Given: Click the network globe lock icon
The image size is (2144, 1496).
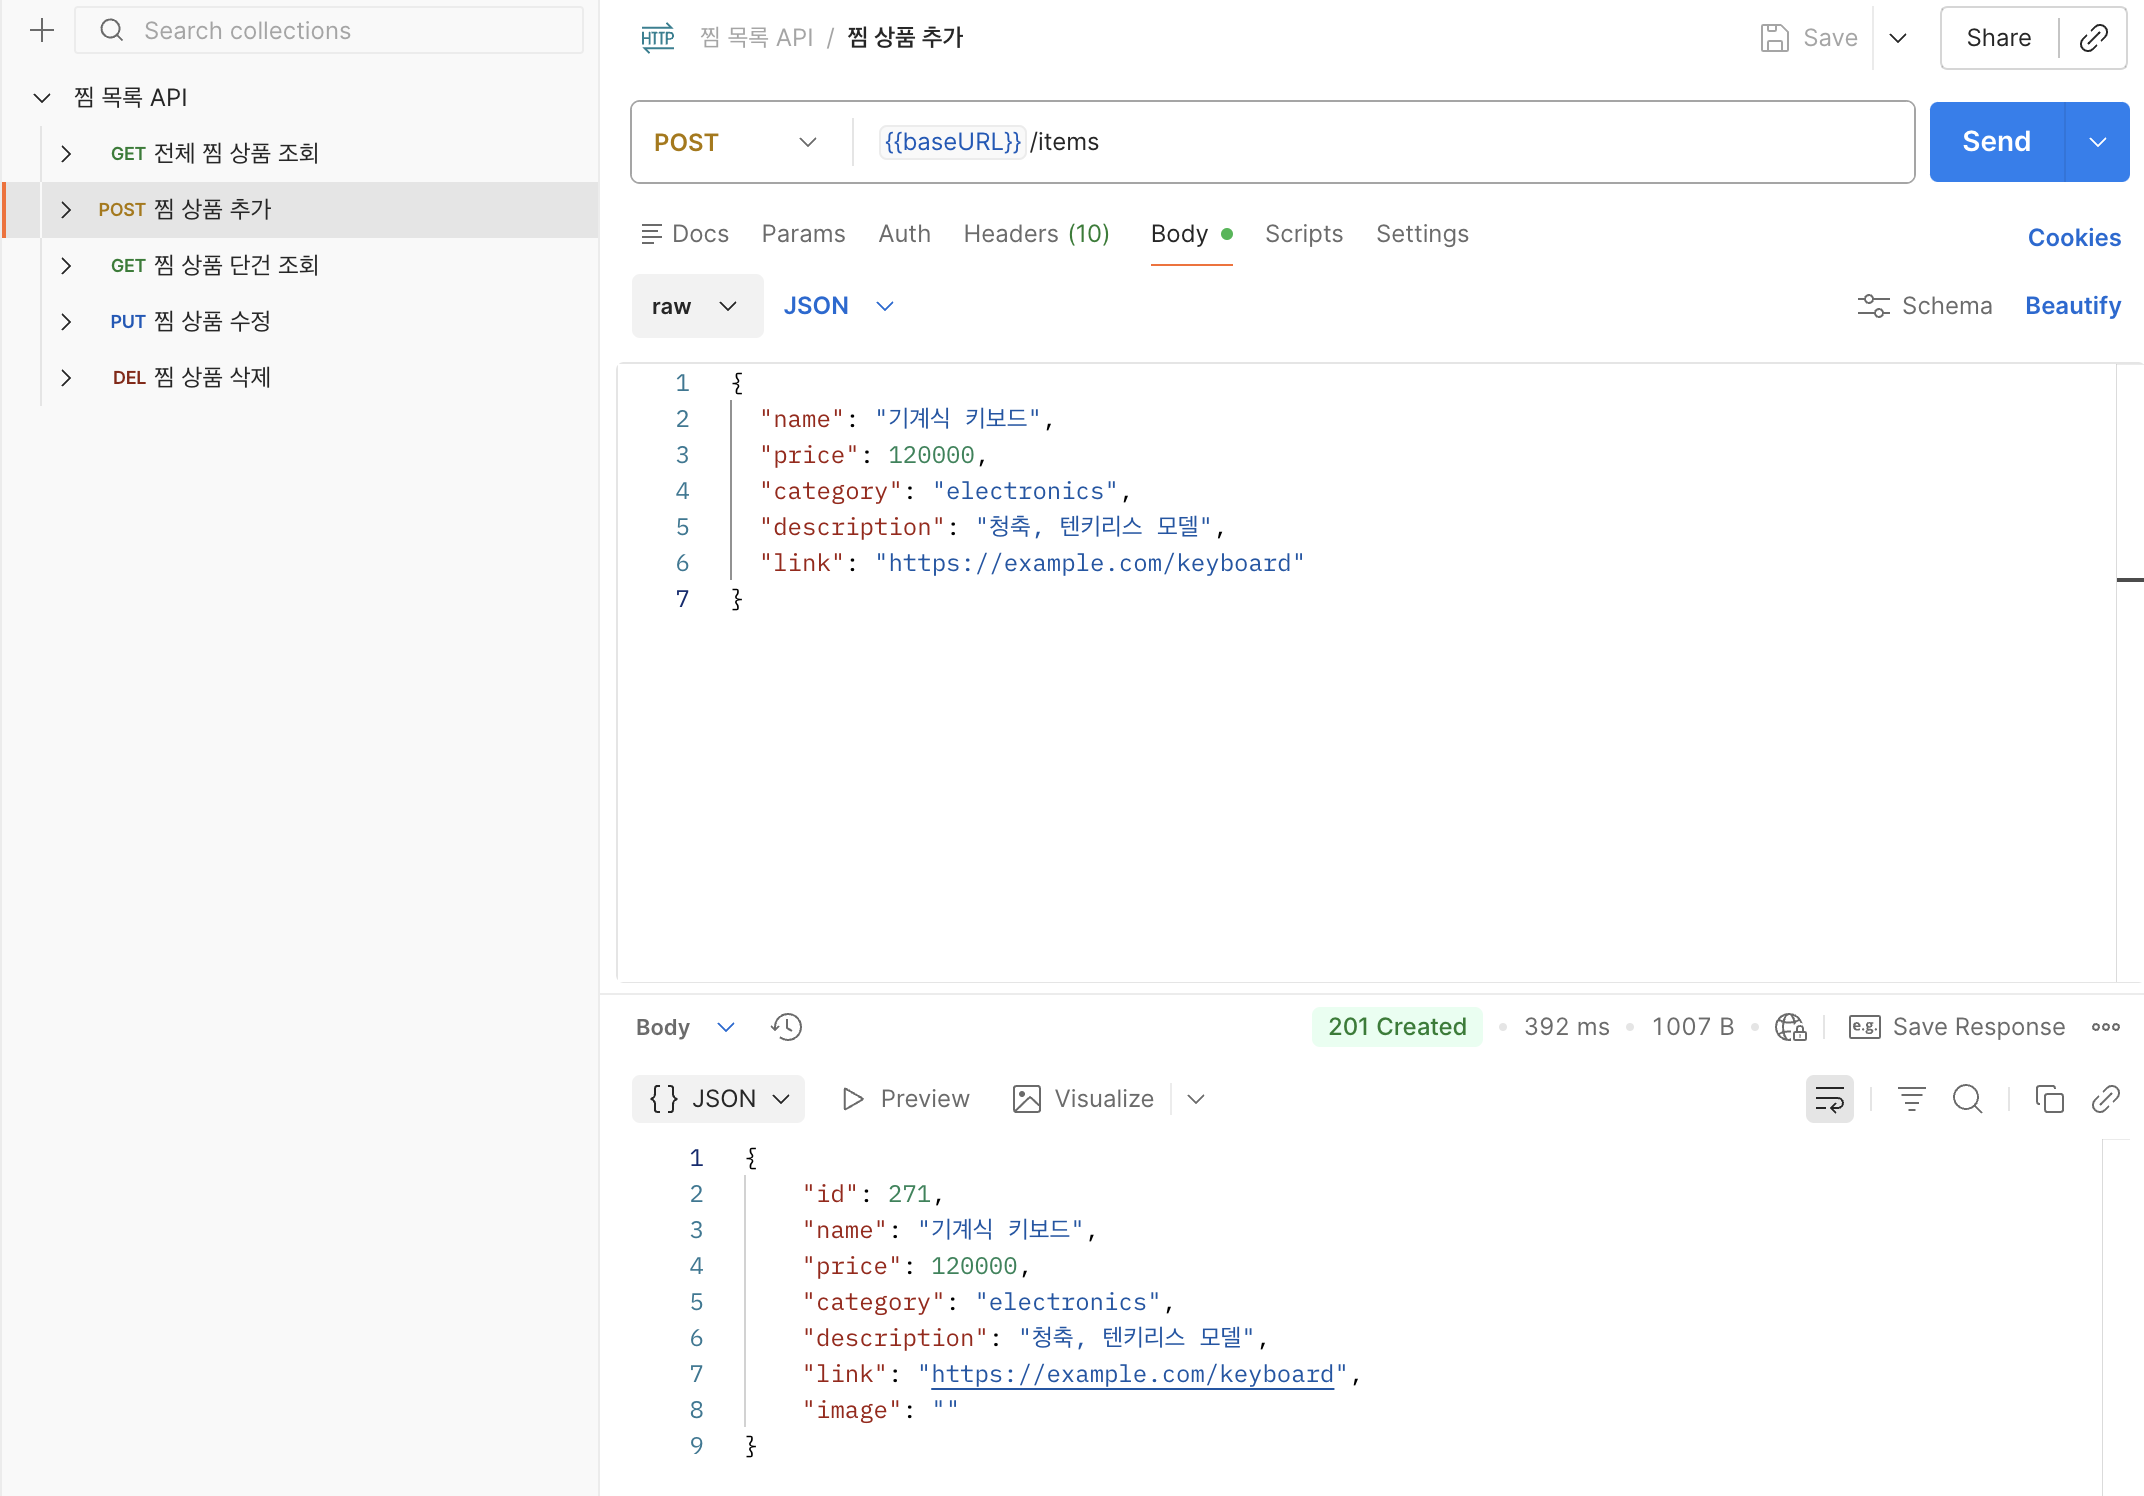Looking at the screenshot, I should pos(1790,1027).
